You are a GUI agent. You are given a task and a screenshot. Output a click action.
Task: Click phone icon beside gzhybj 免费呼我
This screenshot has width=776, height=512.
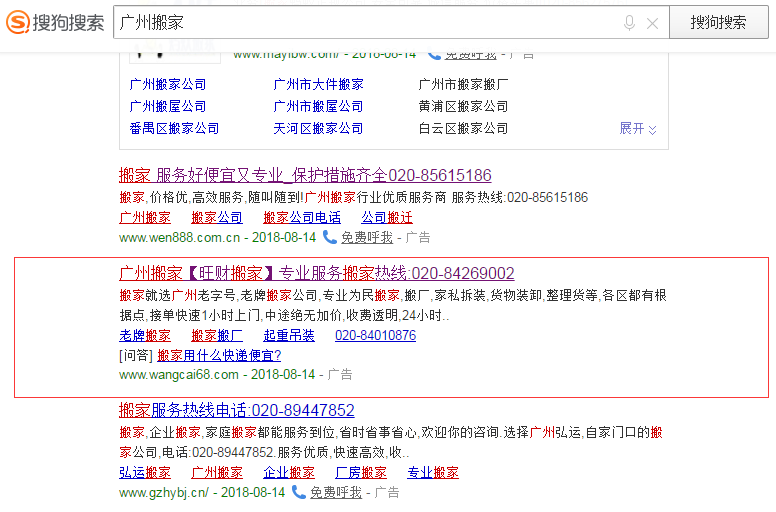[298, 492]
